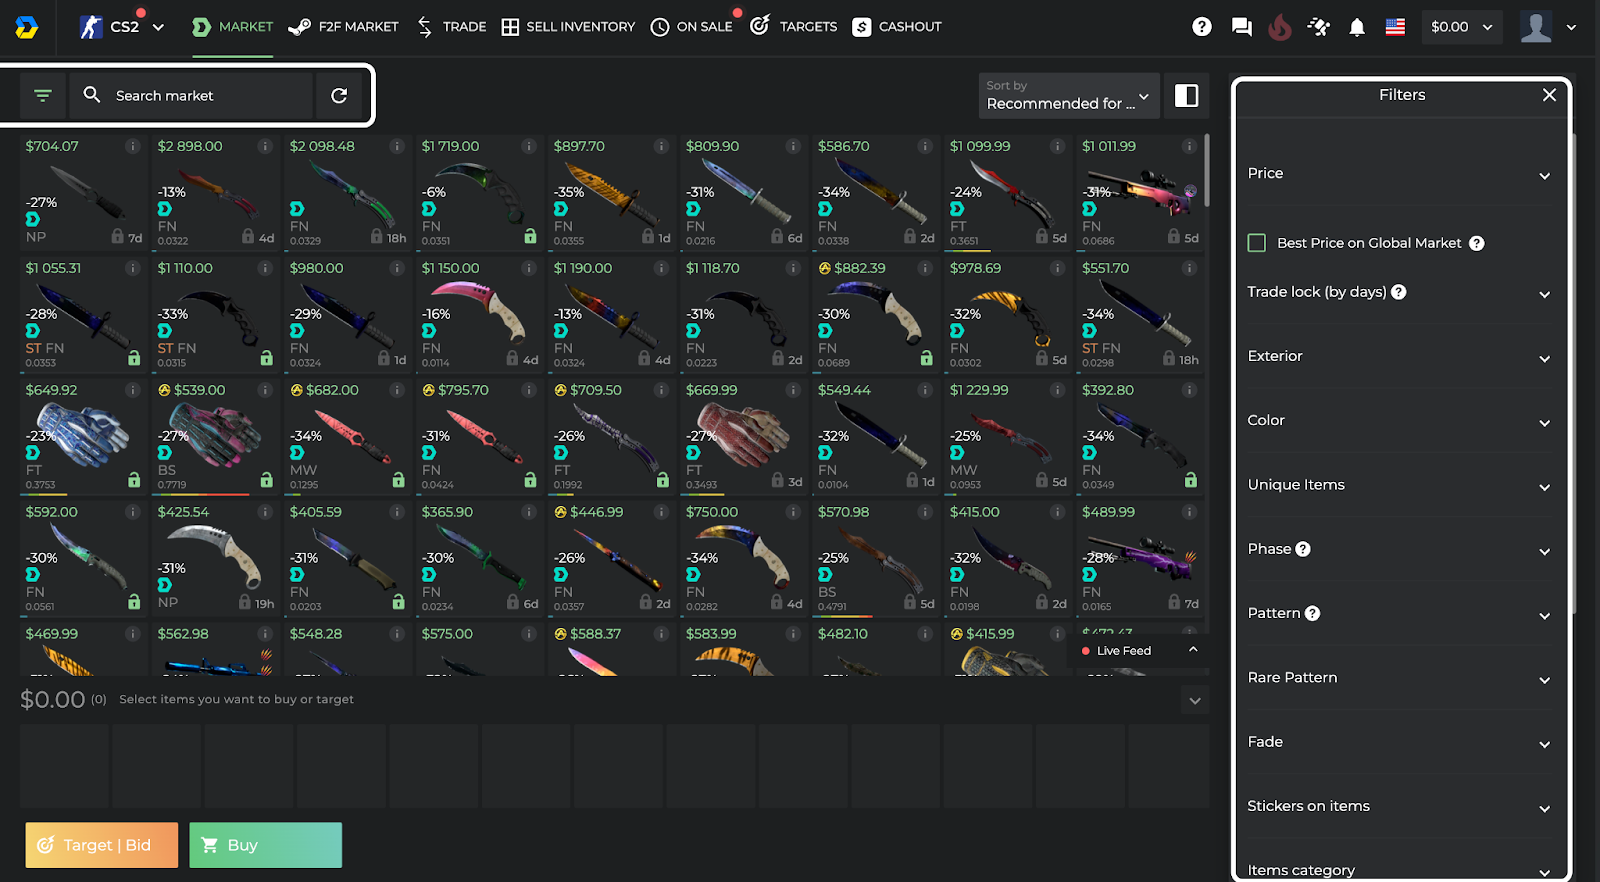Toggle the grid layout view icon

point(1187,95)
